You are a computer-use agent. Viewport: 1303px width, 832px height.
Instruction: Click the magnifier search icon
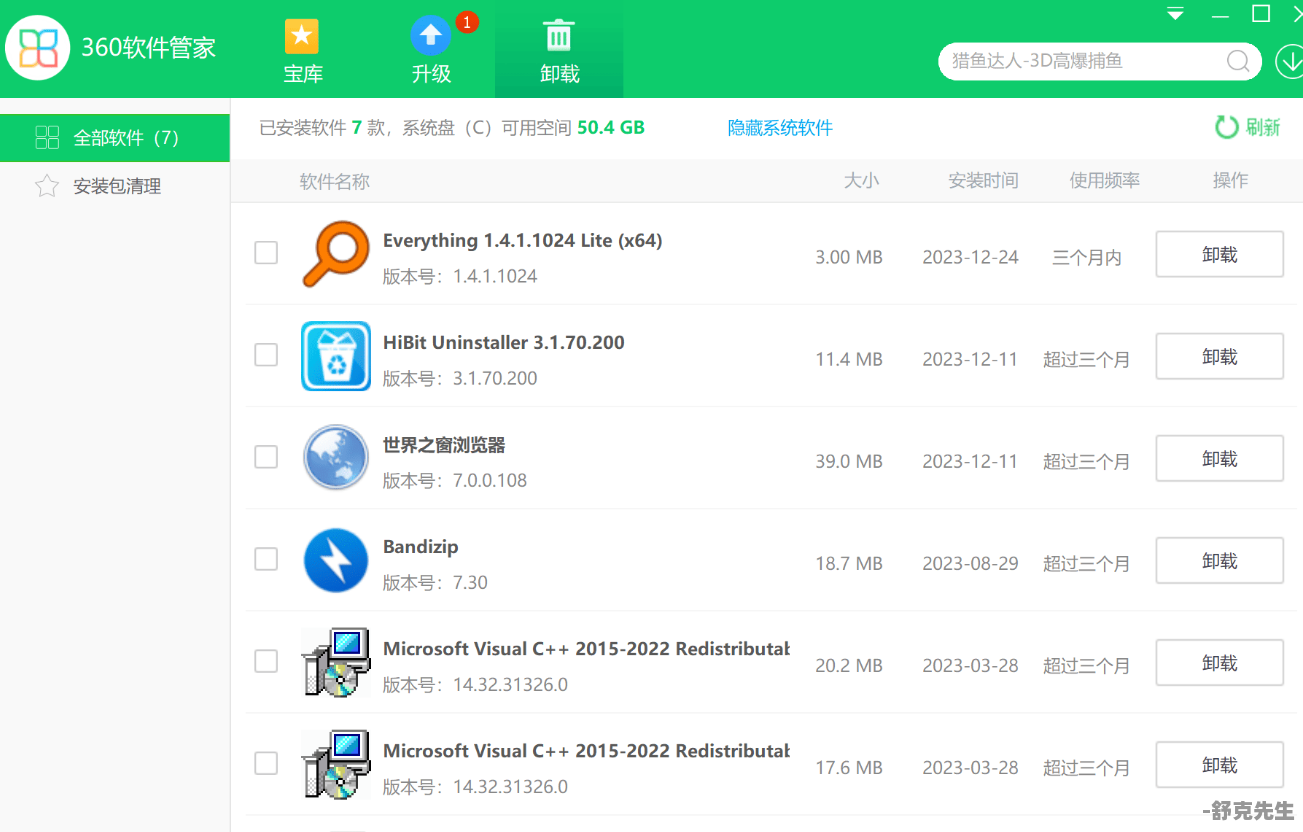coord(1238,61)
